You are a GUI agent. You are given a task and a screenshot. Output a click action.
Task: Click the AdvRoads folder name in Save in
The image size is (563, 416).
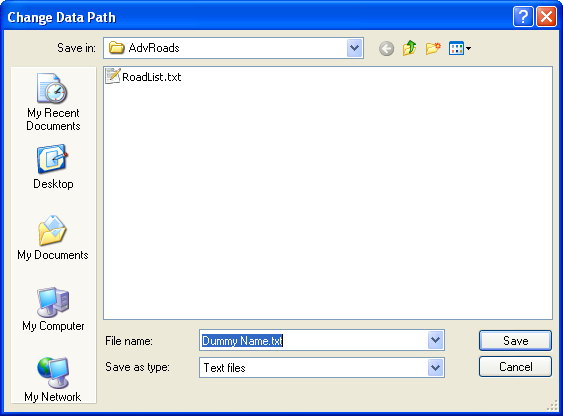[154, 48]
